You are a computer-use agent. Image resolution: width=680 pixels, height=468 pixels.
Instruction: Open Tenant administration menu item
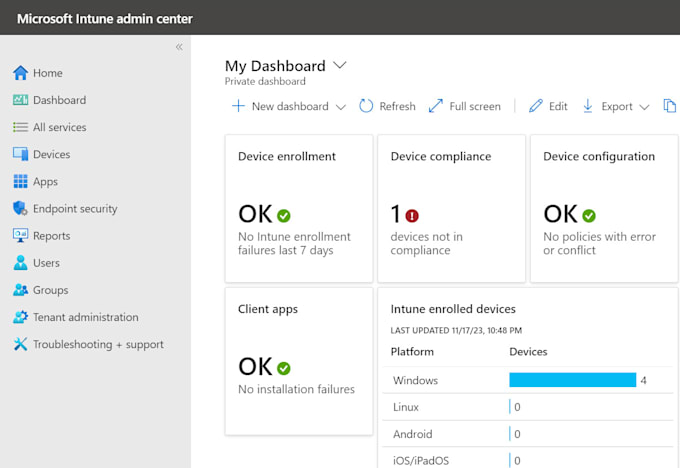(85, 317)
